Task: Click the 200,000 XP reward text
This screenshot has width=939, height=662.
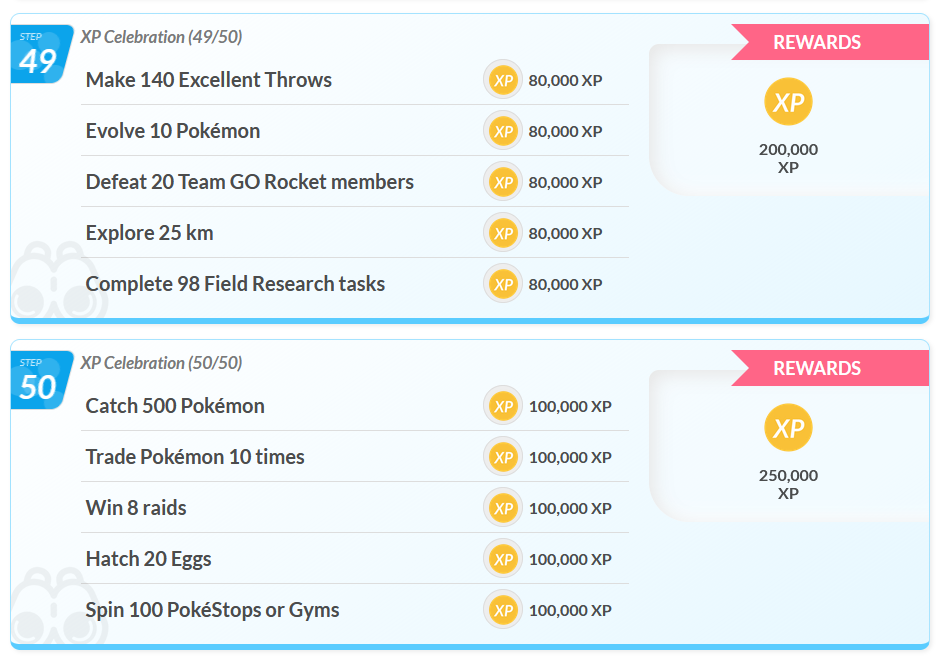Action: (788, 158)
